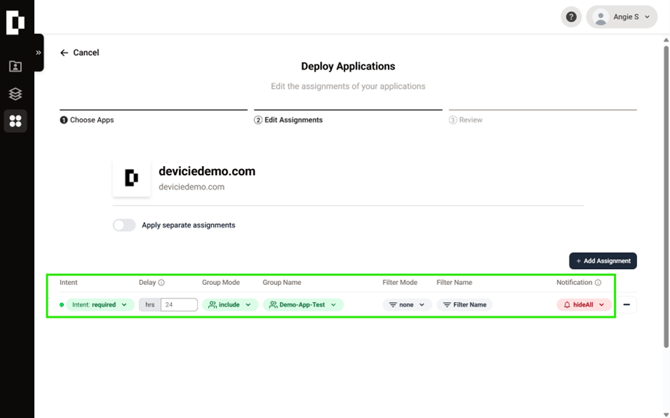This screenshot has height=418, width=670.
Task: Open help via the question mark icon
Action: [571, 17]
